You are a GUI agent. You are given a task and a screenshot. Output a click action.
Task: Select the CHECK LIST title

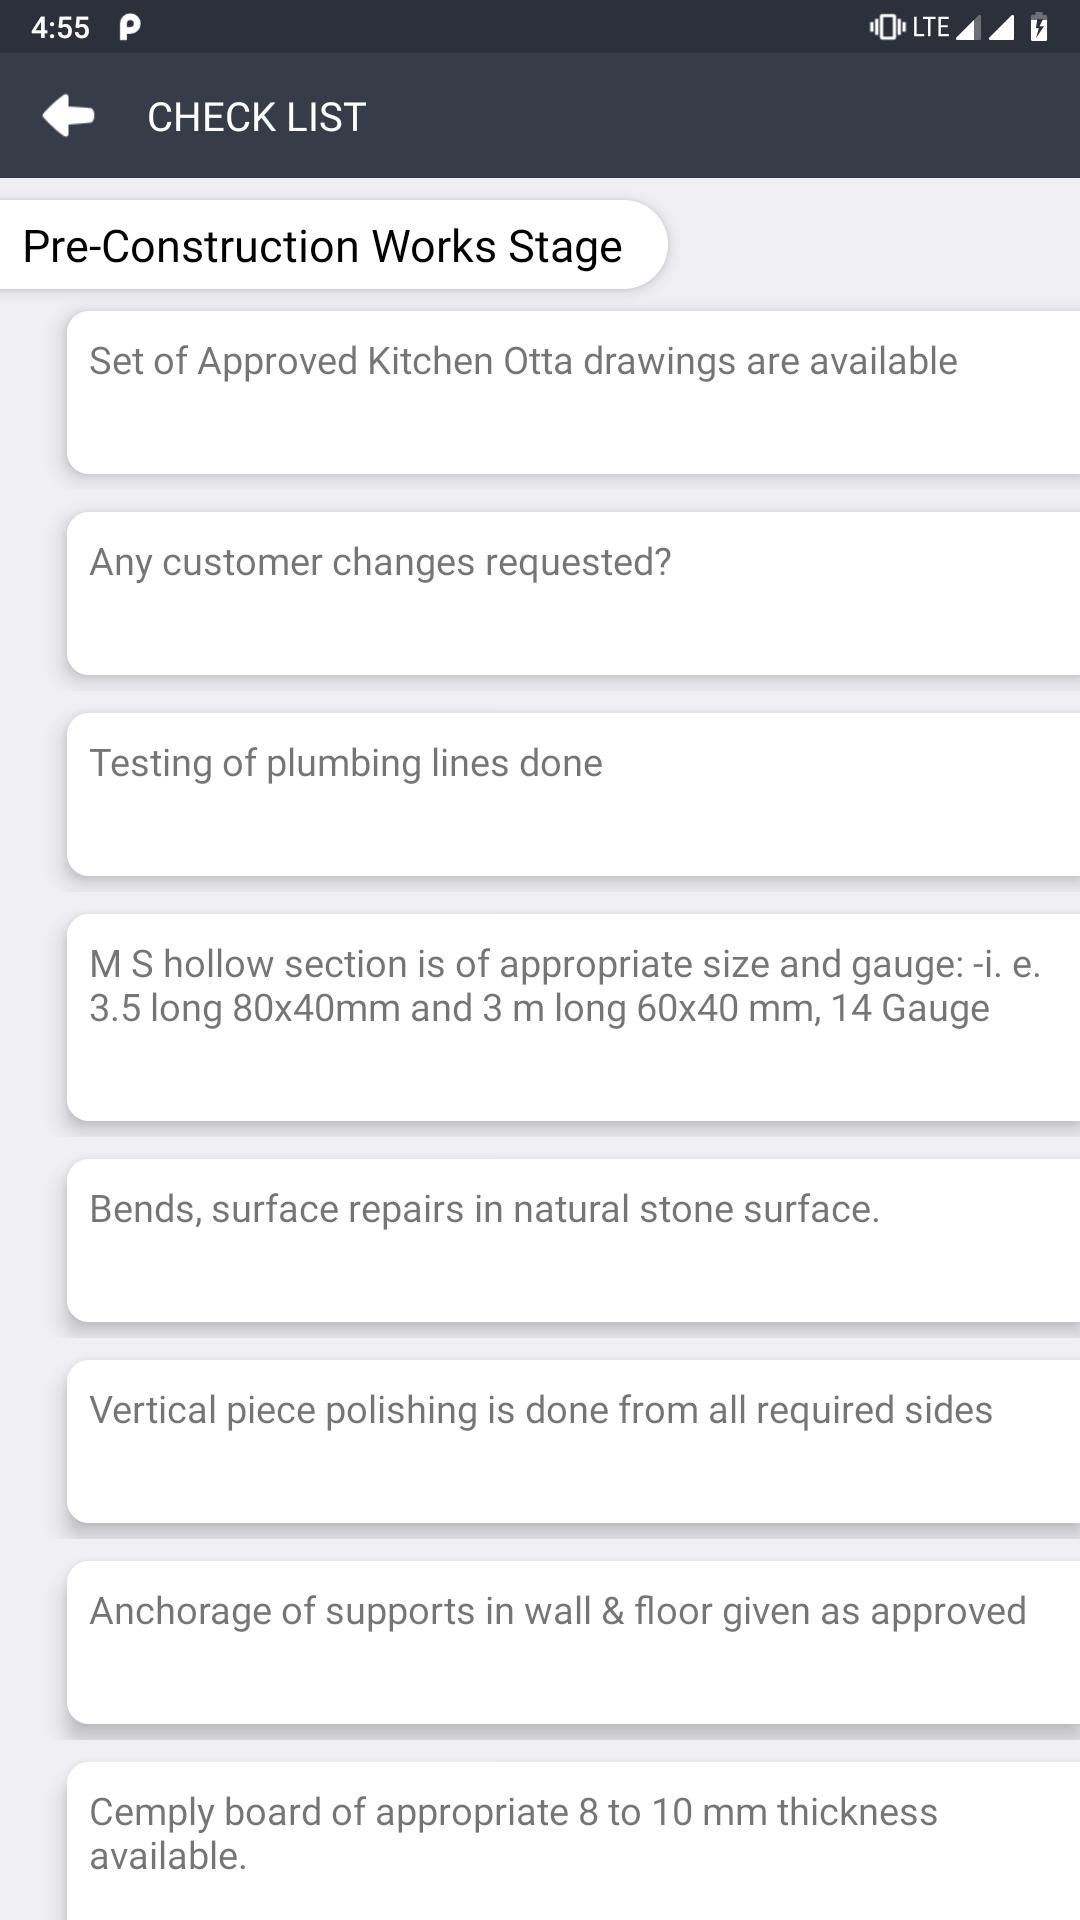[x=257, y=117]
